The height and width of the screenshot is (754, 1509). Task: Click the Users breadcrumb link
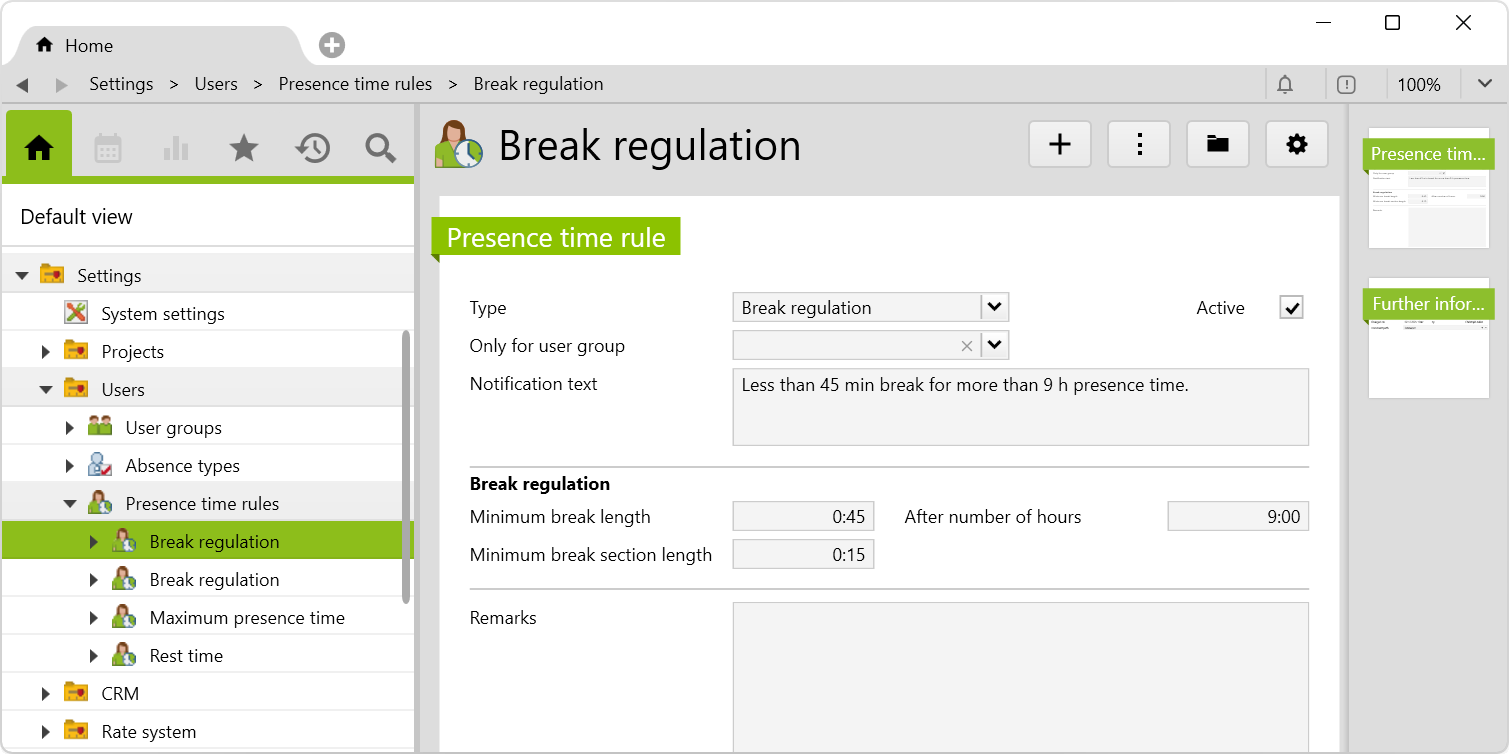tap(216, 84)
